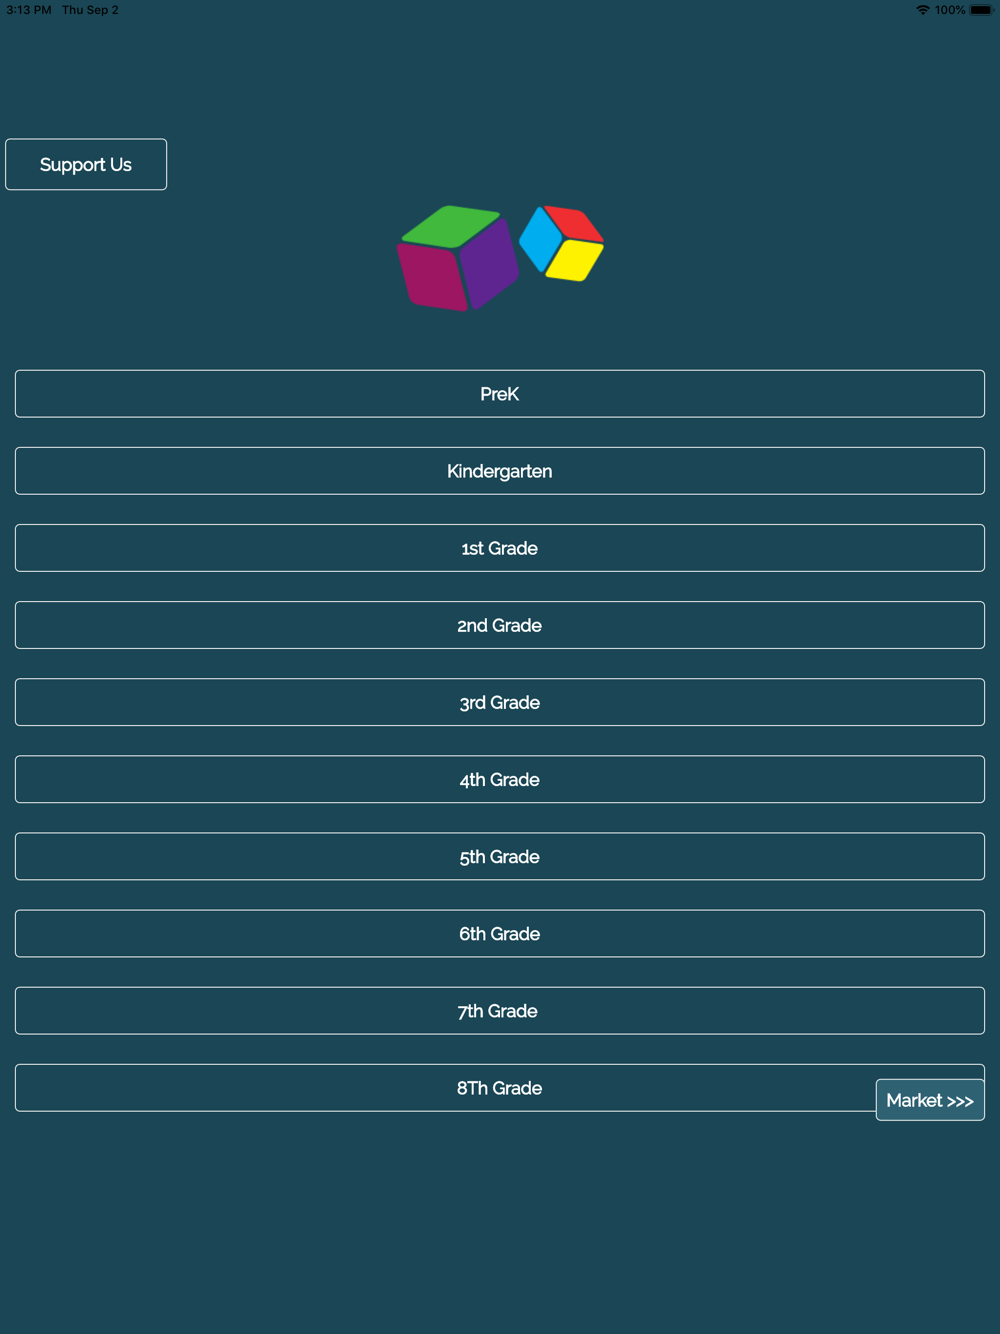The width and height of the screenshot is (1000, 1334).
Task: Tap the small red, blue, yellow cube
Action: pos(562,243)
